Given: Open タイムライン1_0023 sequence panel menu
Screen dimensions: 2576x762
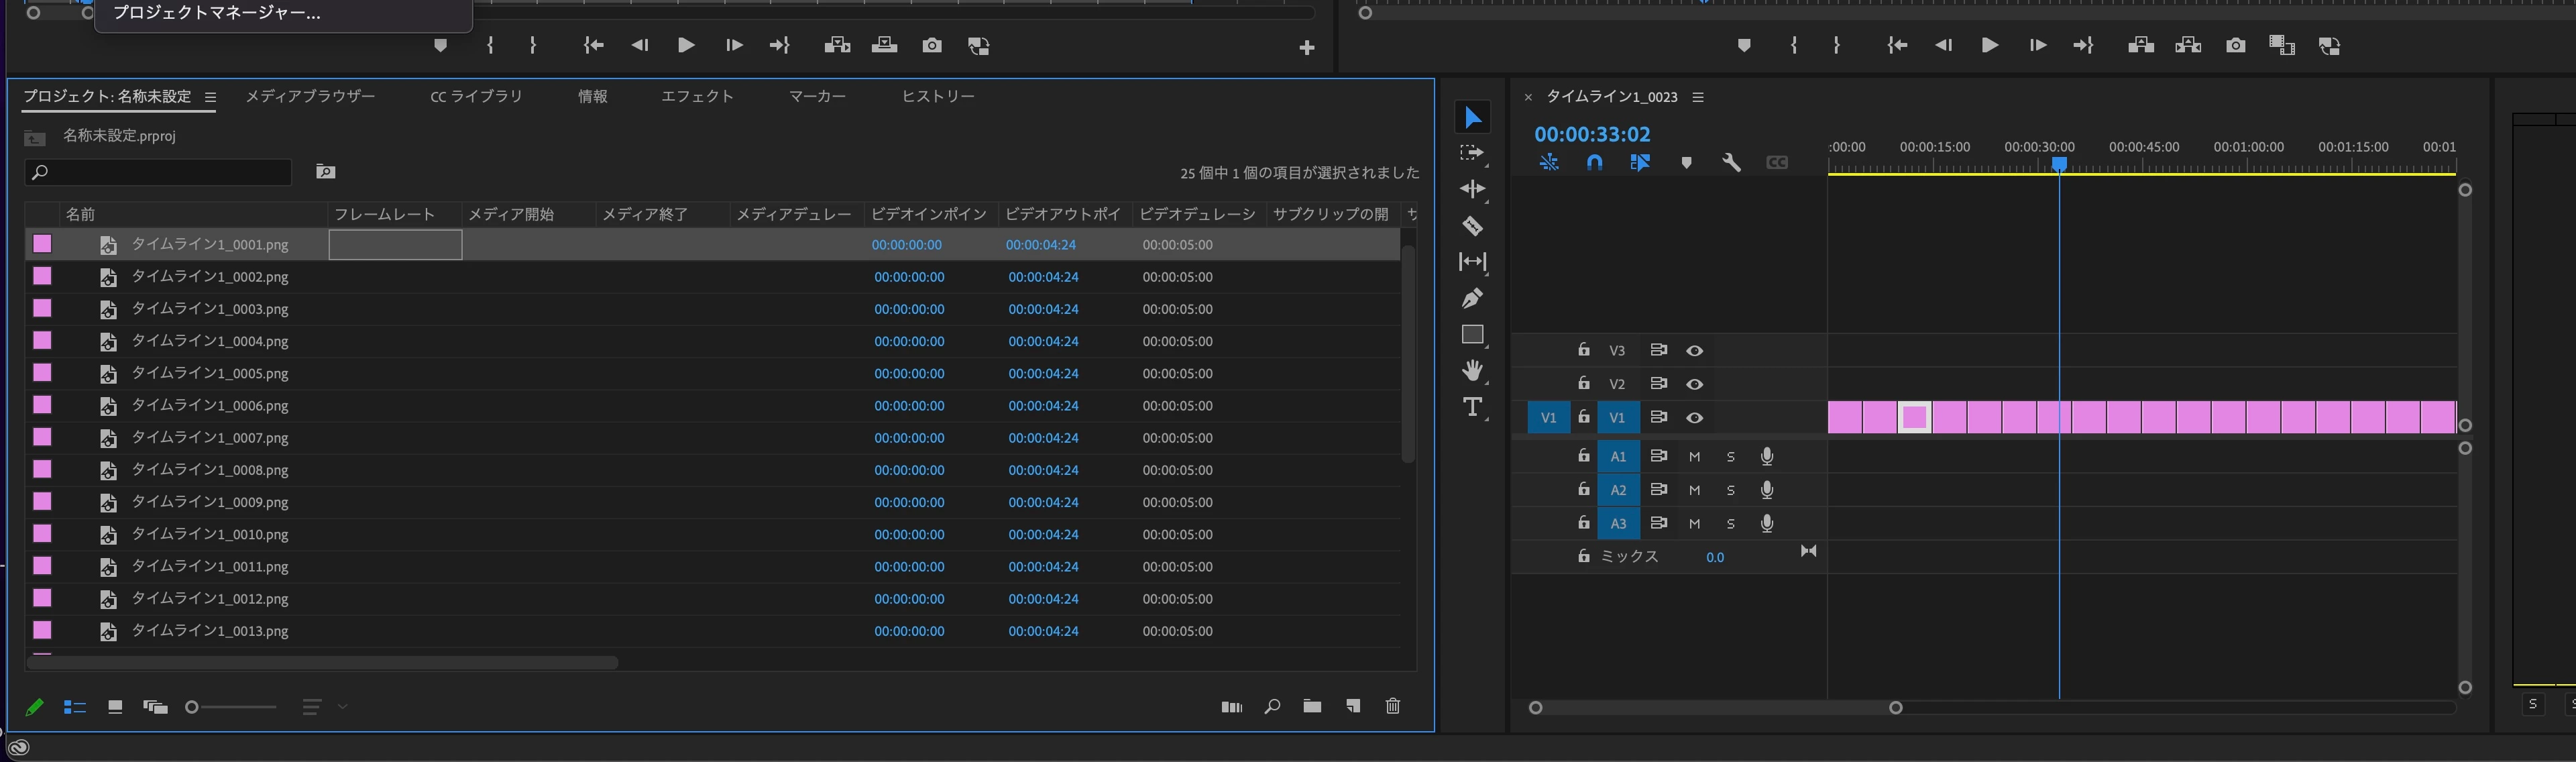Looking at the screenshot, I should point(1698,97).
